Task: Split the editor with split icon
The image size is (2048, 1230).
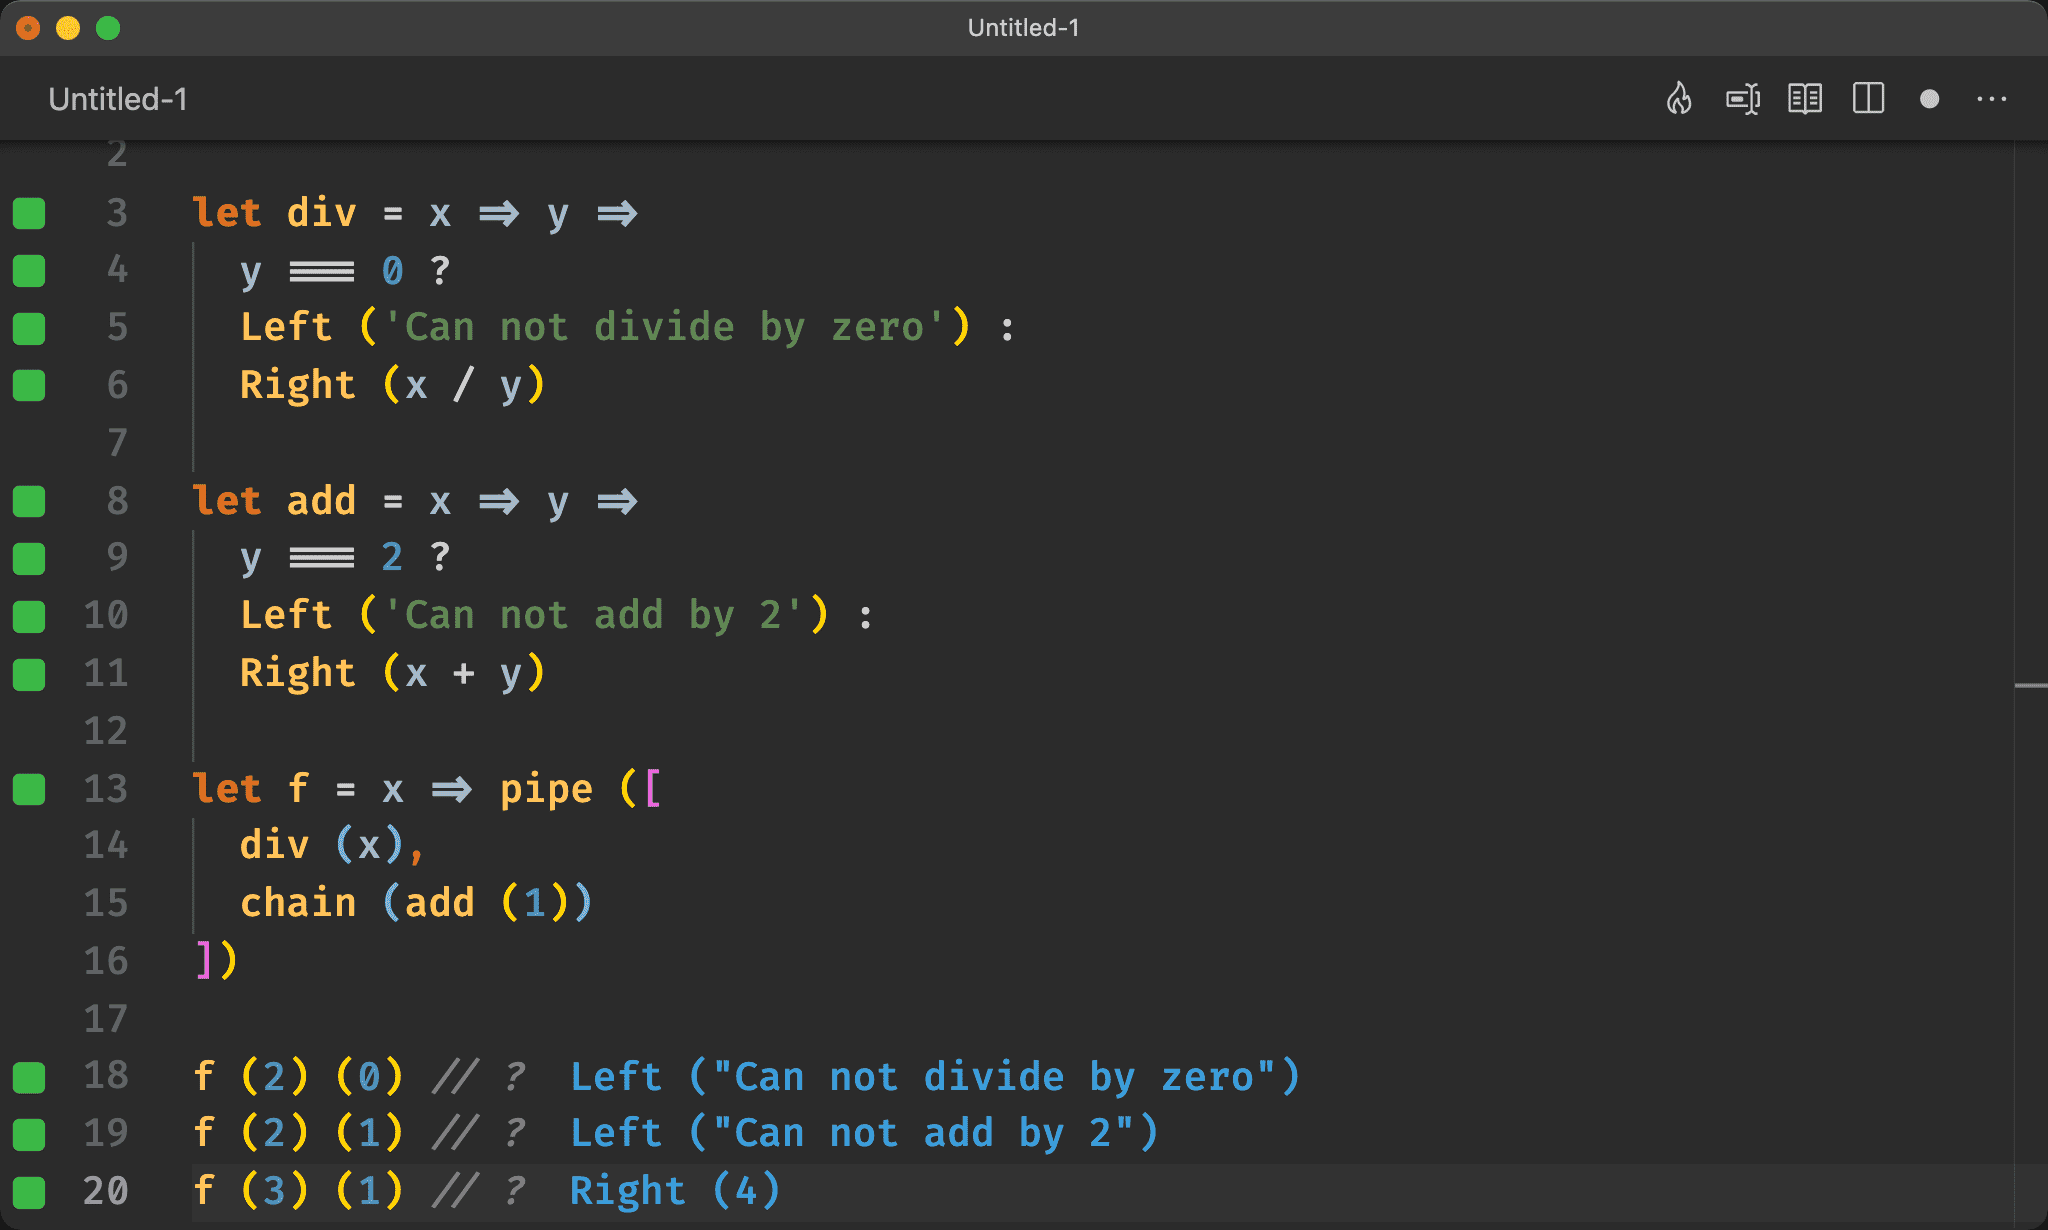Action: (x=1868, y=99)
